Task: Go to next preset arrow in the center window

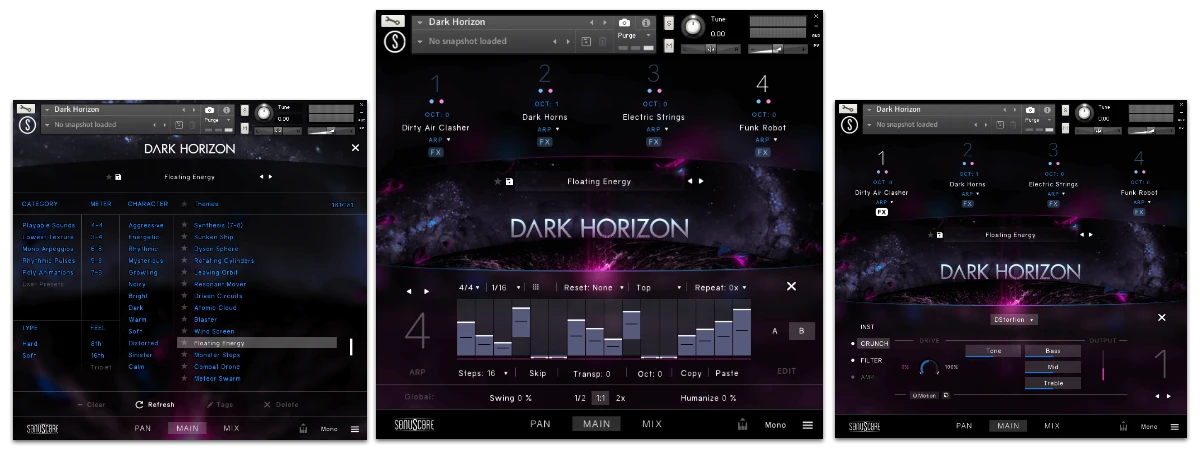Action: (x=701, y=182)
